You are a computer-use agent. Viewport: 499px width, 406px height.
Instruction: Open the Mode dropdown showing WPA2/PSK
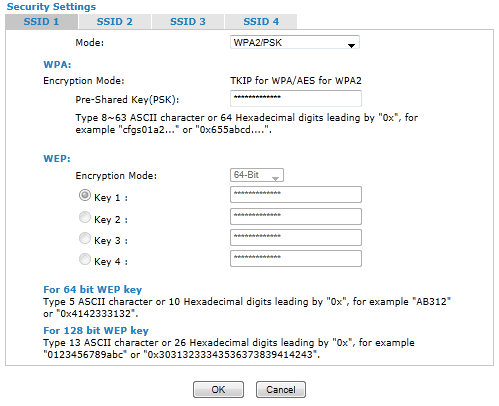[x=295, y=43]
